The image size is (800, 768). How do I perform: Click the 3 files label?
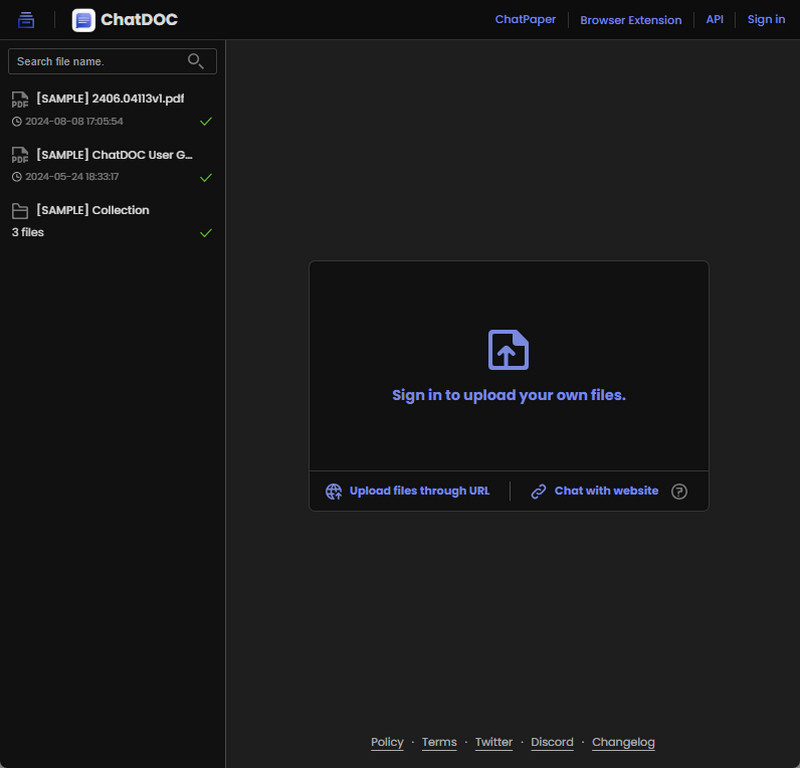pyautogui.click(x=28, y=232)
